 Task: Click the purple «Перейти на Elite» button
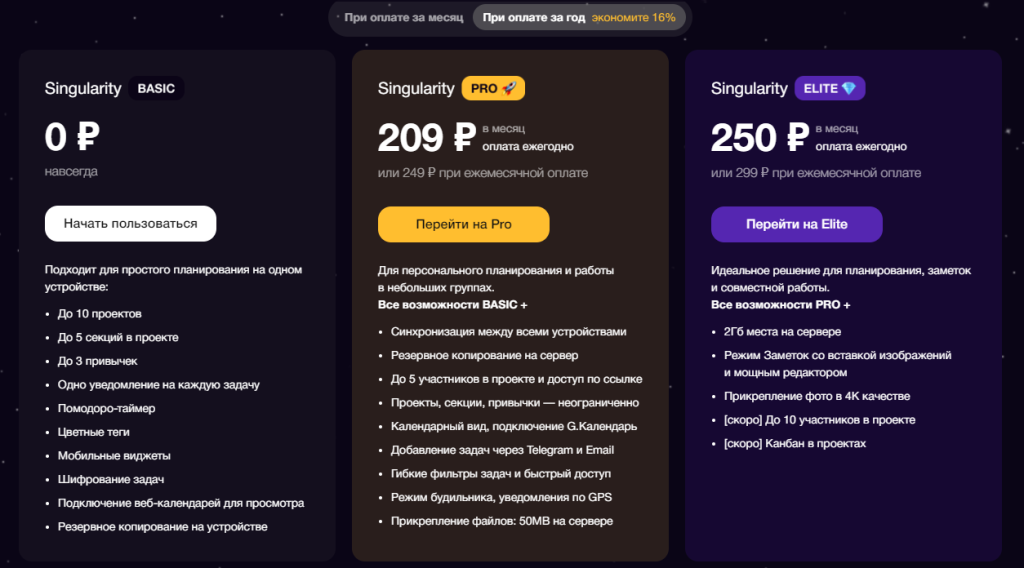coord(797,225)
